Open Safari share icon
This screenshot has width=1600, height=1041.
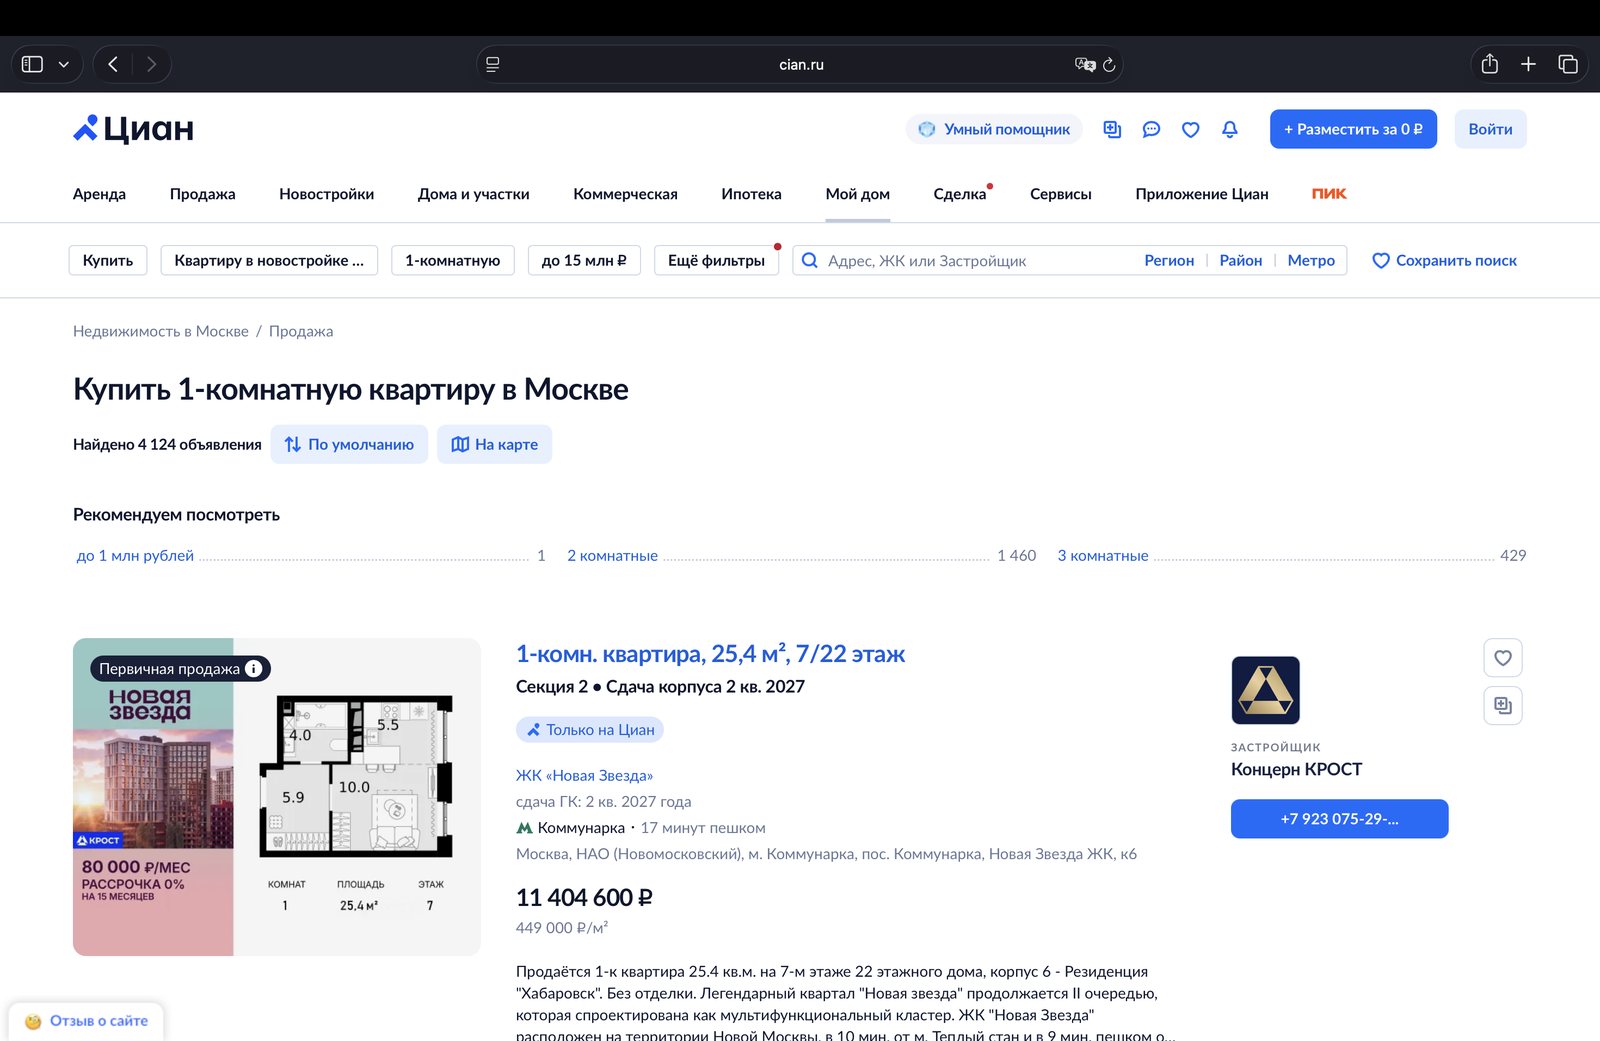[1489, 64]
